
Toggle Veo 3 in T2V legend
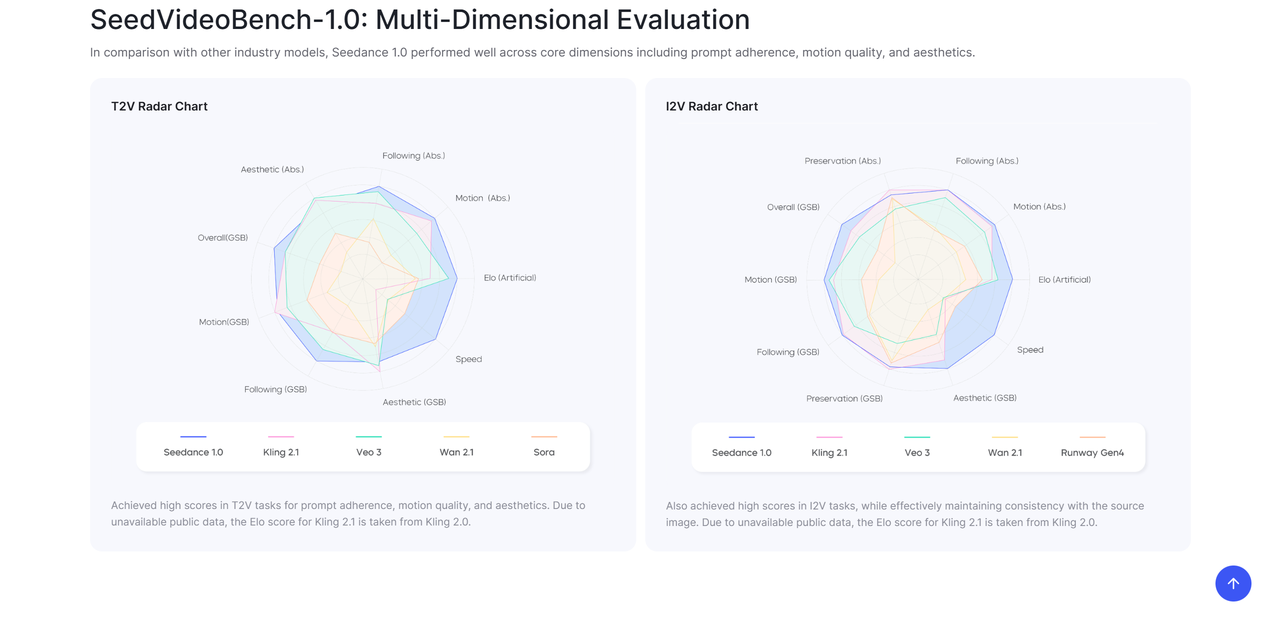pyautogui.click(x=369, y=452)
